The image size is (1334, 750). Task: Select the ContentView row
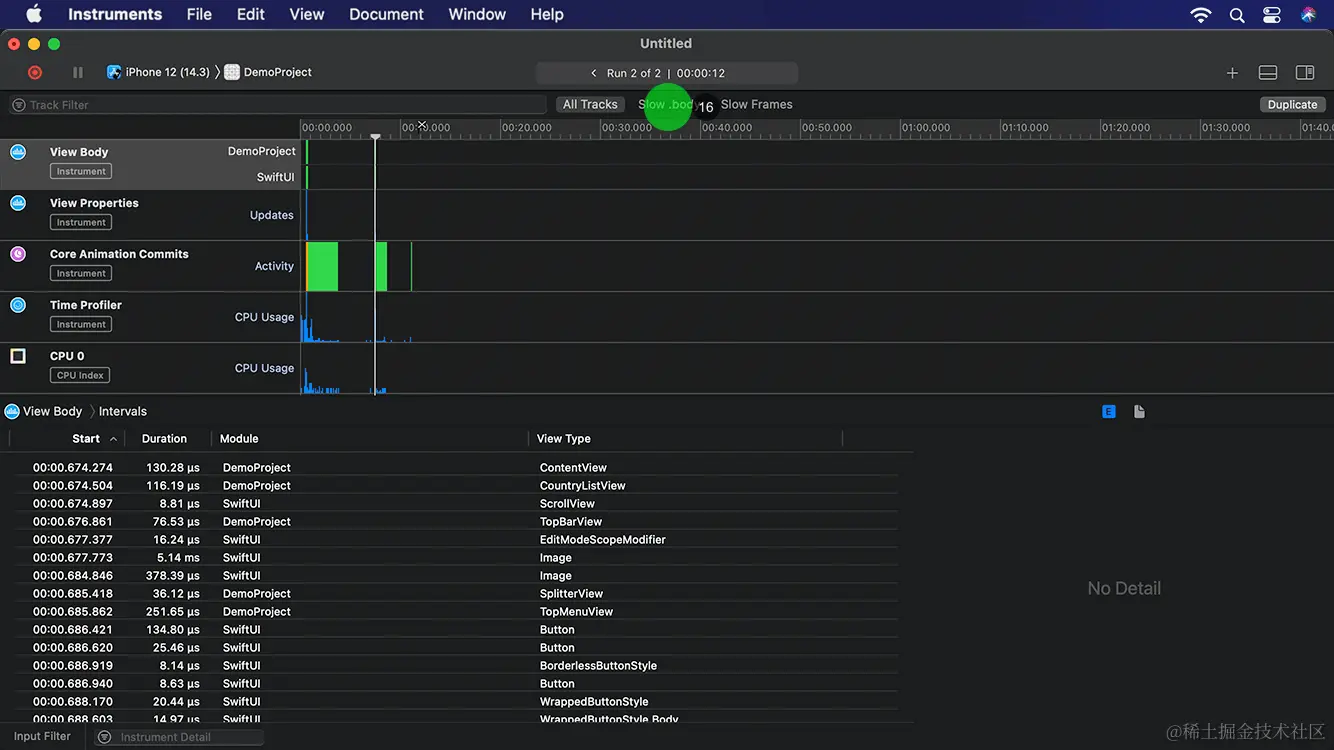(456, 468)
